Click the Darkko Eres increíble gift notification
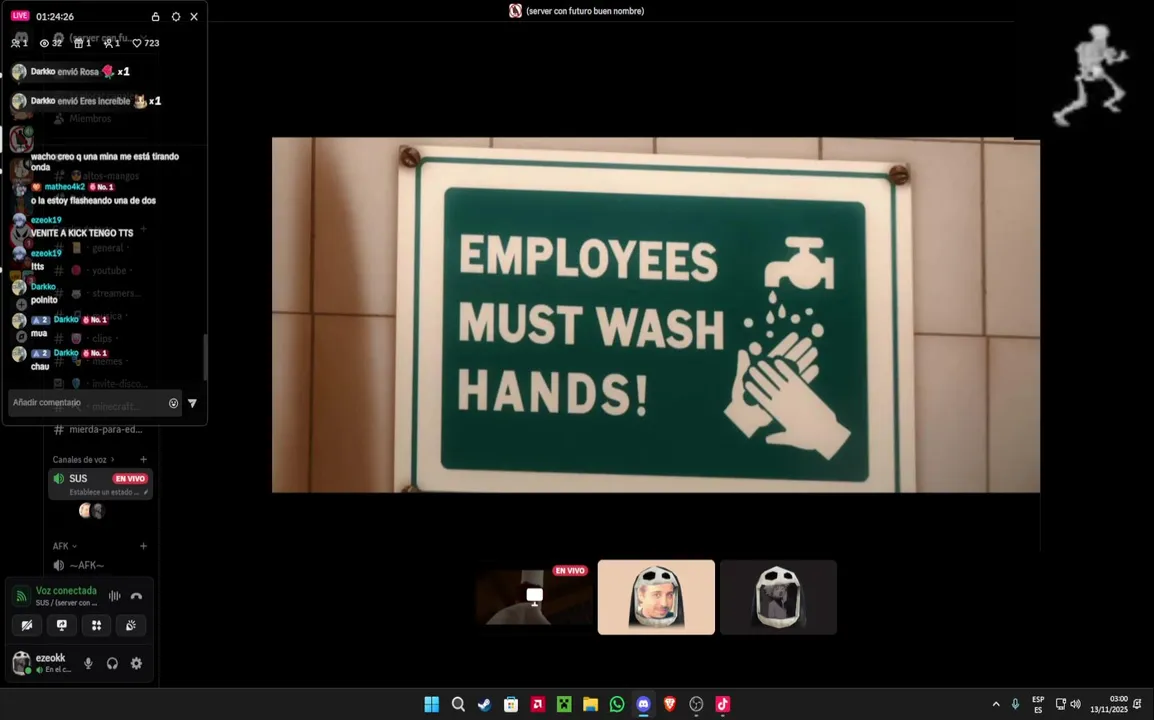Screen dimensions: 1154x720 [87, 101]
